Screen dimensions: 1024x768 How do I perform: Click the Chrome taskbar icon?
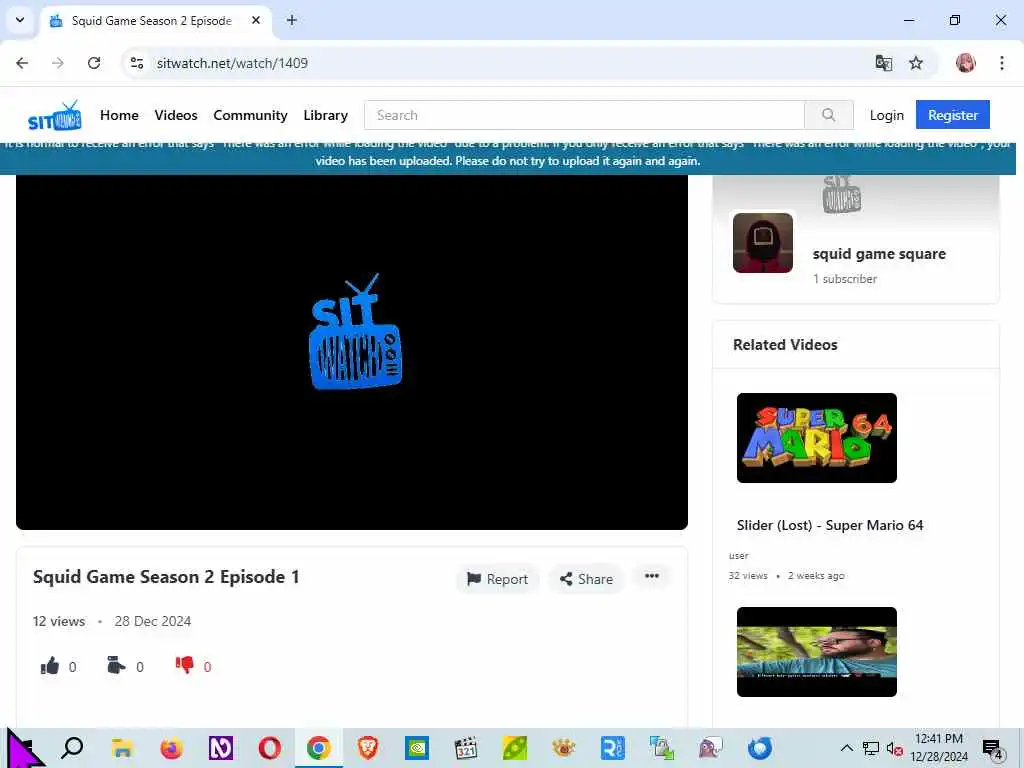coord(319,748)
